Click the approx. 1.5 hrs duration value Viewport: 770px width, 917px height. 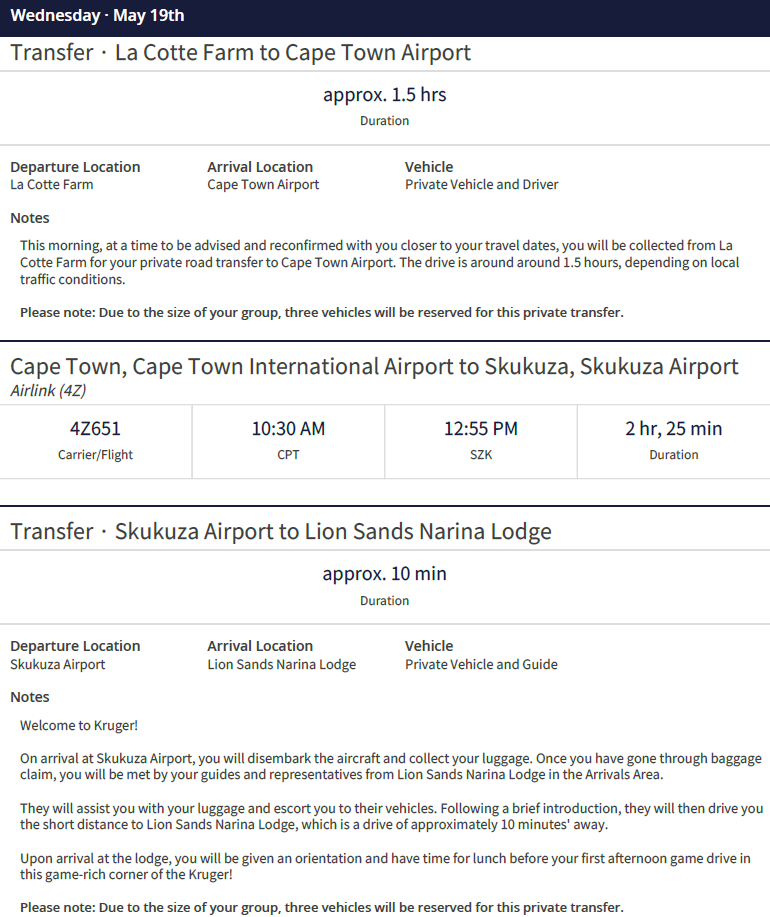point(384,95)
